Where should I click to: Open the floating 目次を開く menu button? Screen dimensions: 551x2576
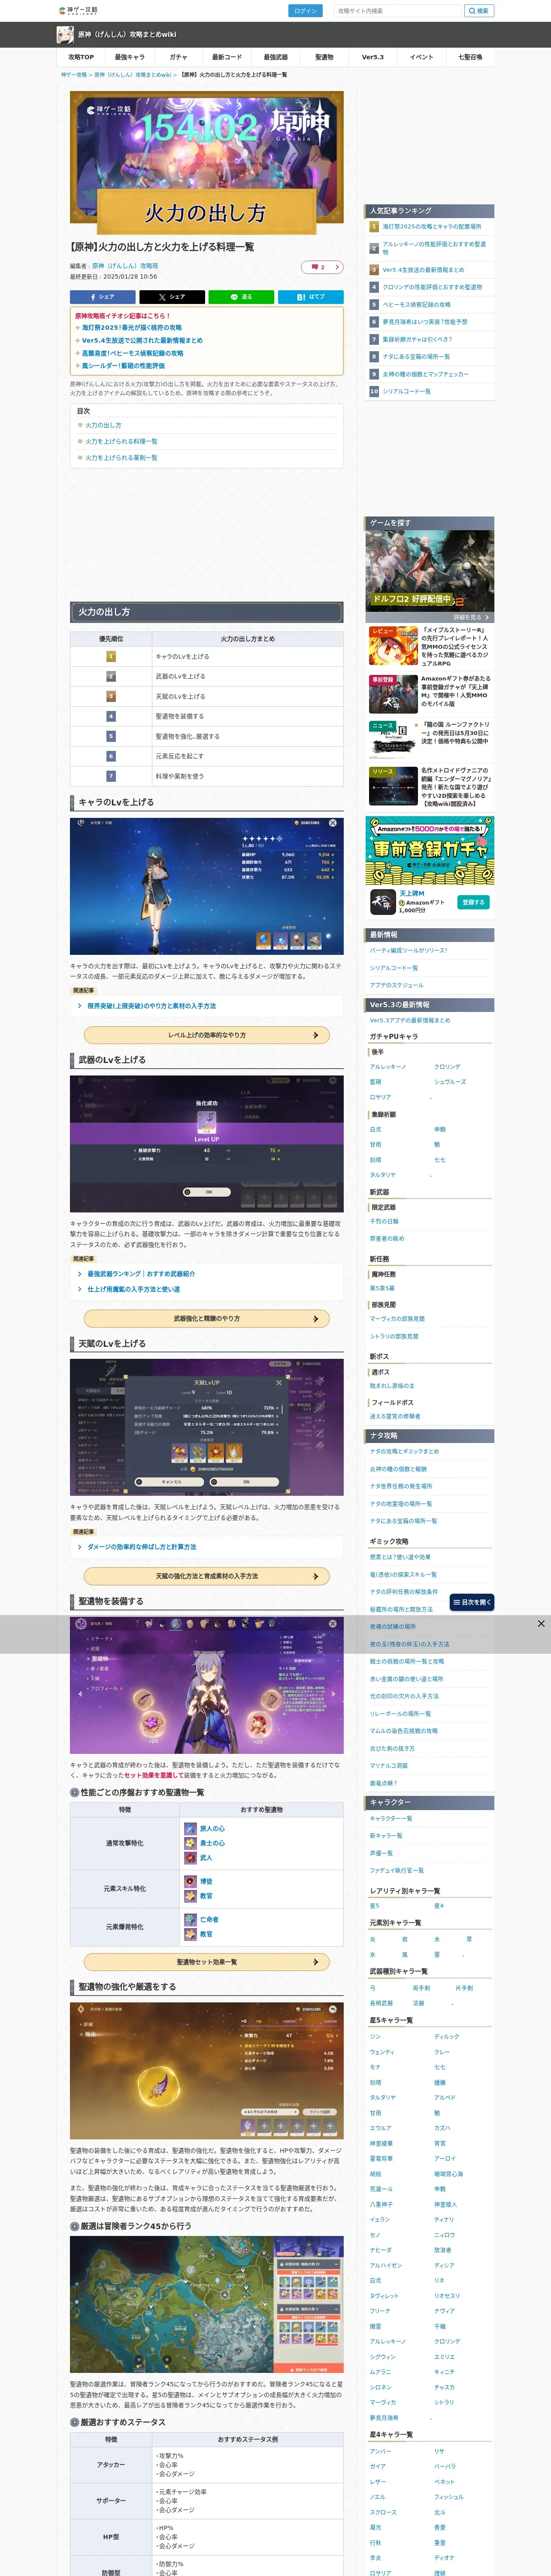[x=472, y=1601]
